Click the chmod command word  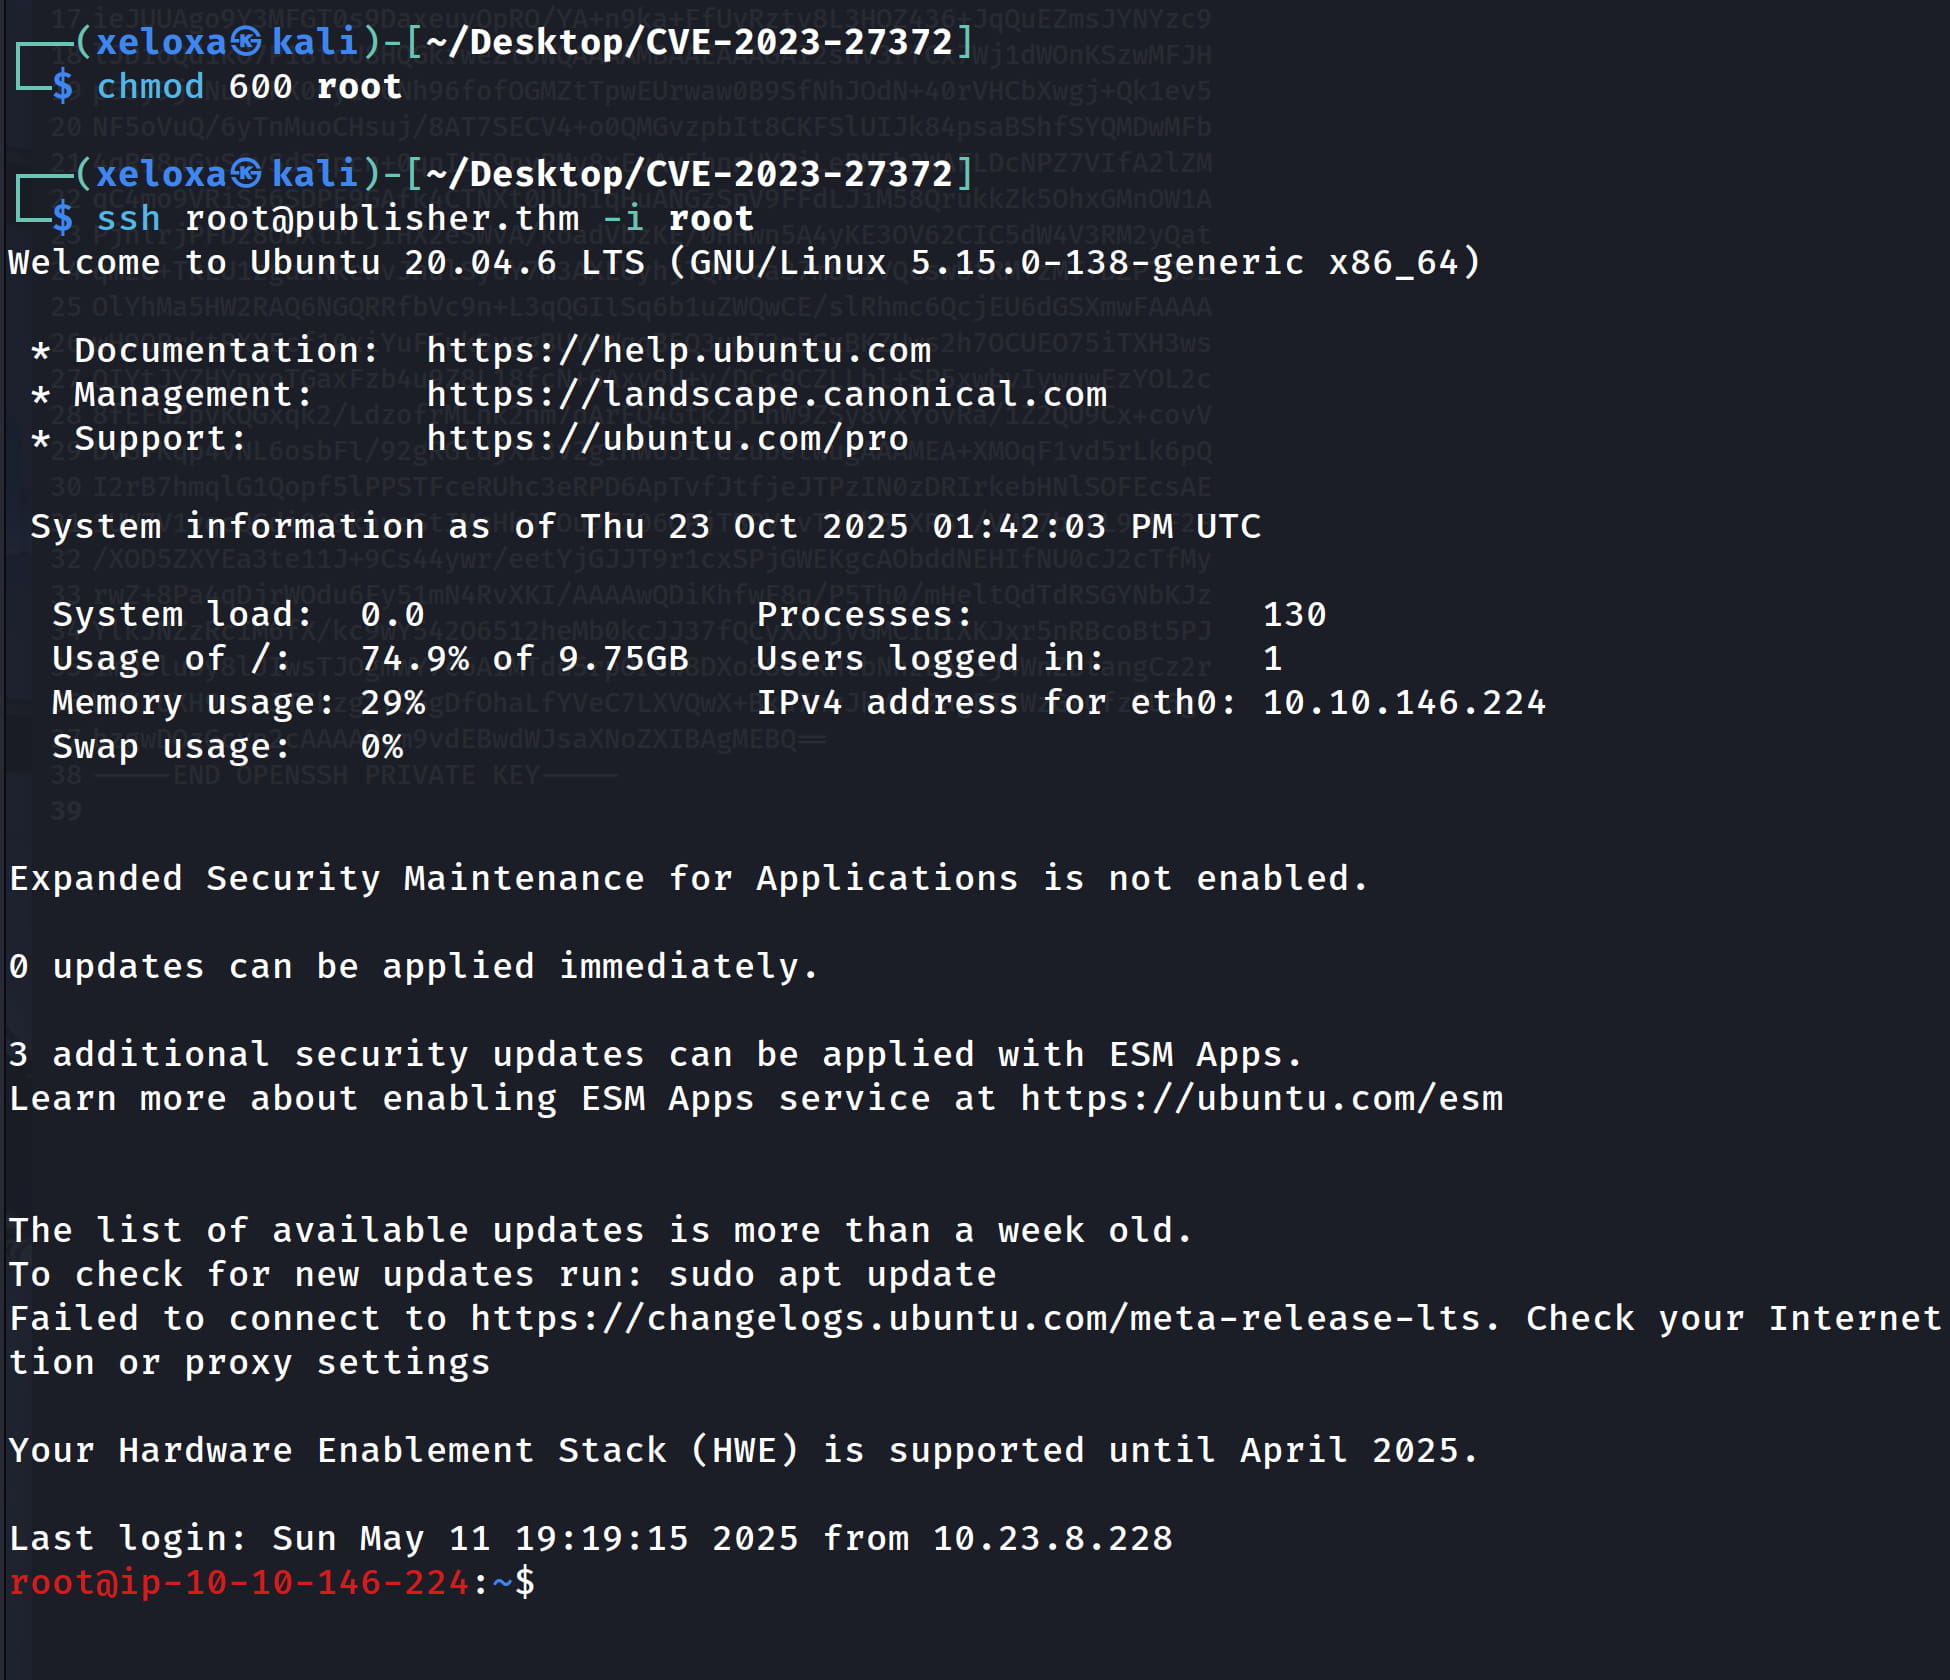point(150,86)
